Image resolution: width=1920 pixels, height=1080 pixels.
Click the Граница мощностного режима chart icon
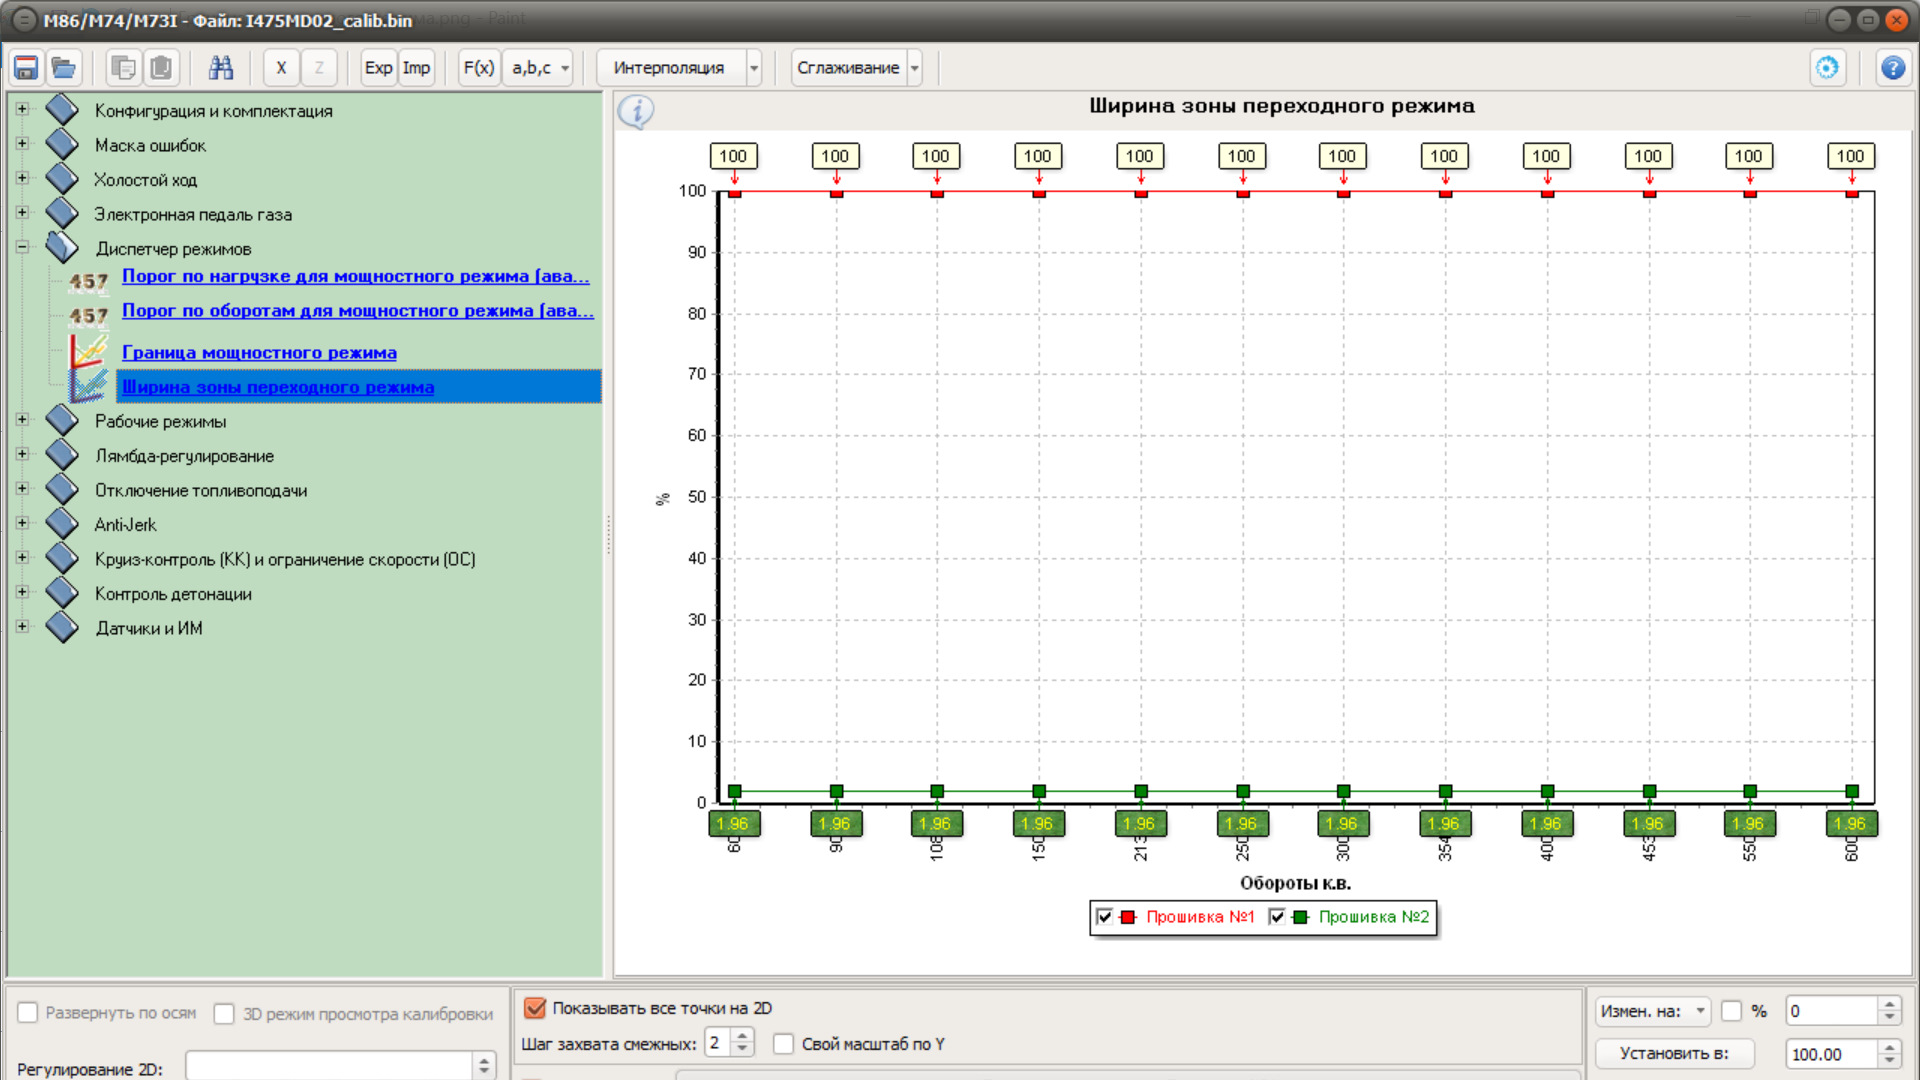click(88, 351)
